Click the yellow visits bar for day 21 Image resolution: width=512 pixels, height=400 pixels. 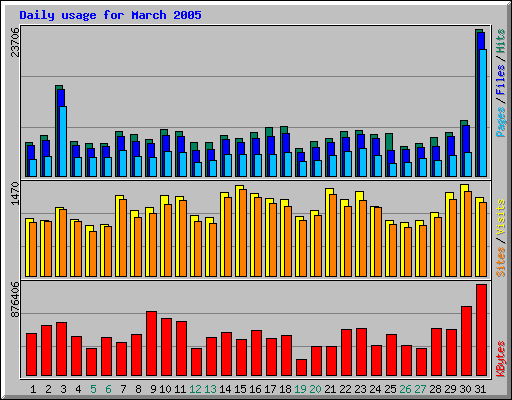click(328, 232)
